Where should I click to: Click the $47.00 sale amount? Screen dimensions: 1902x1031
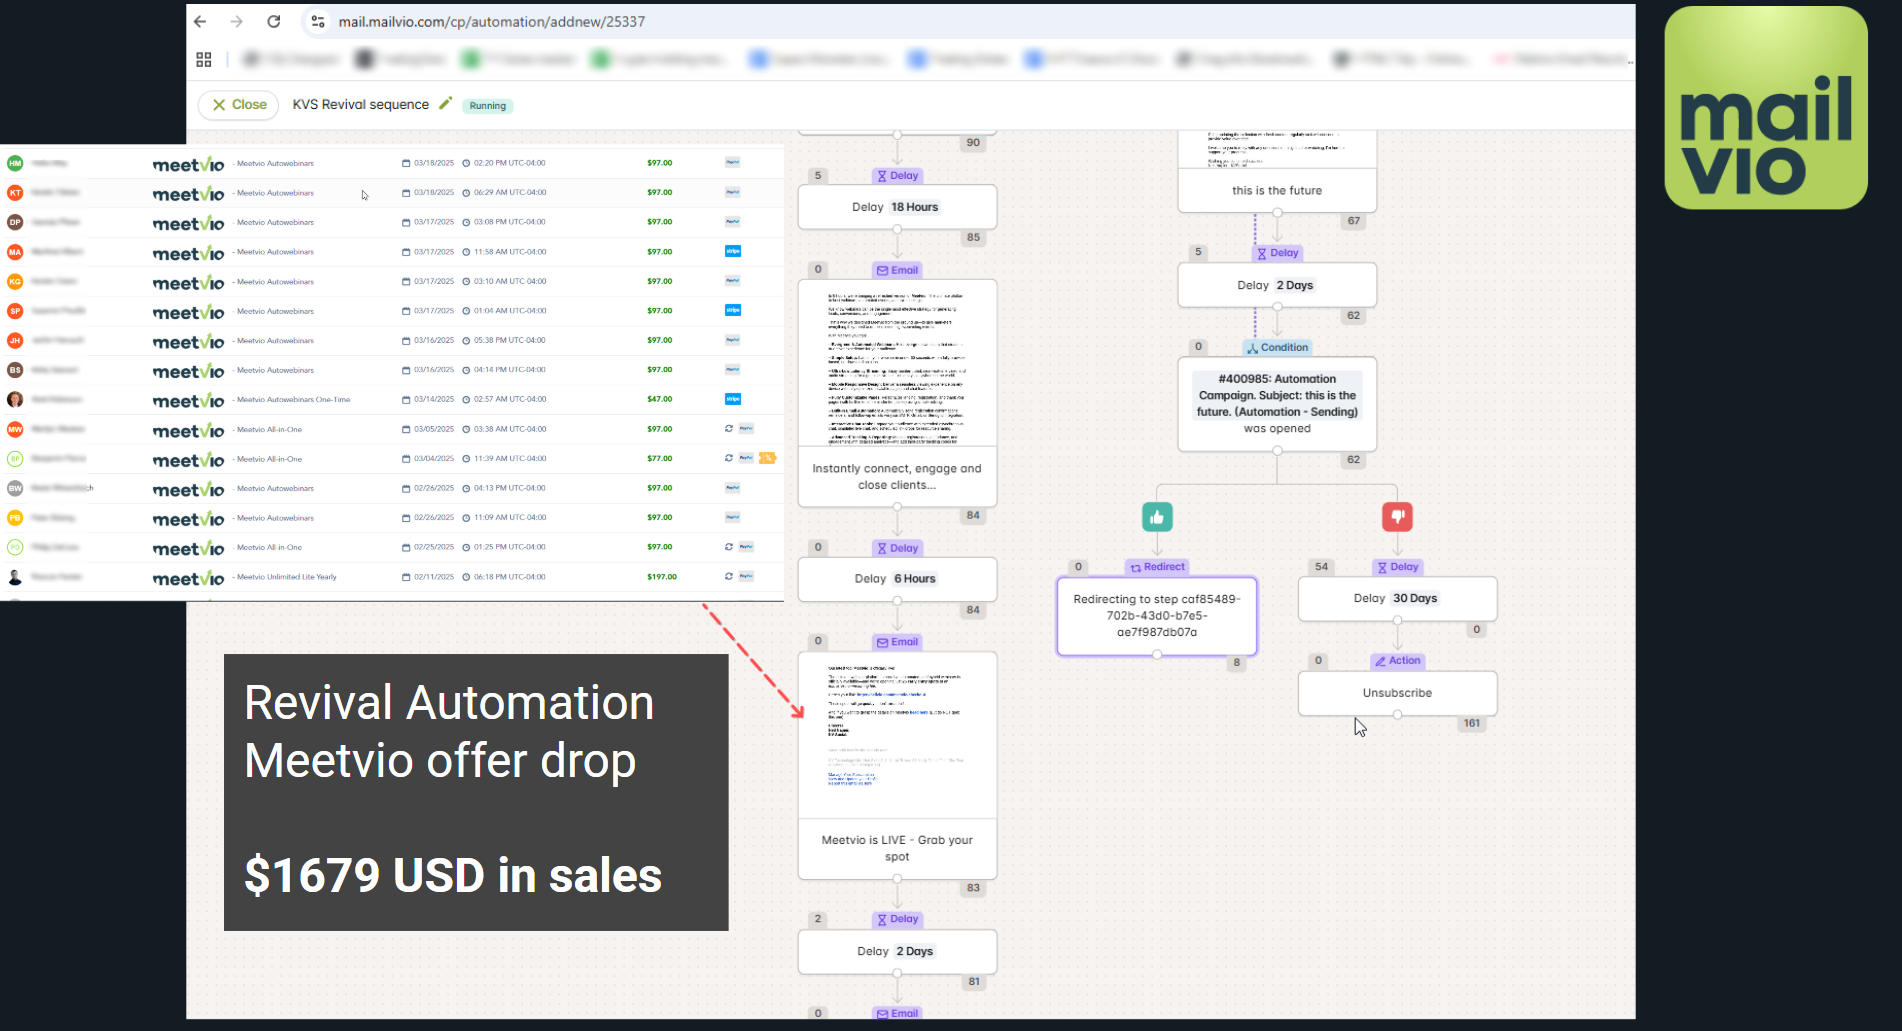coord(659,399)
